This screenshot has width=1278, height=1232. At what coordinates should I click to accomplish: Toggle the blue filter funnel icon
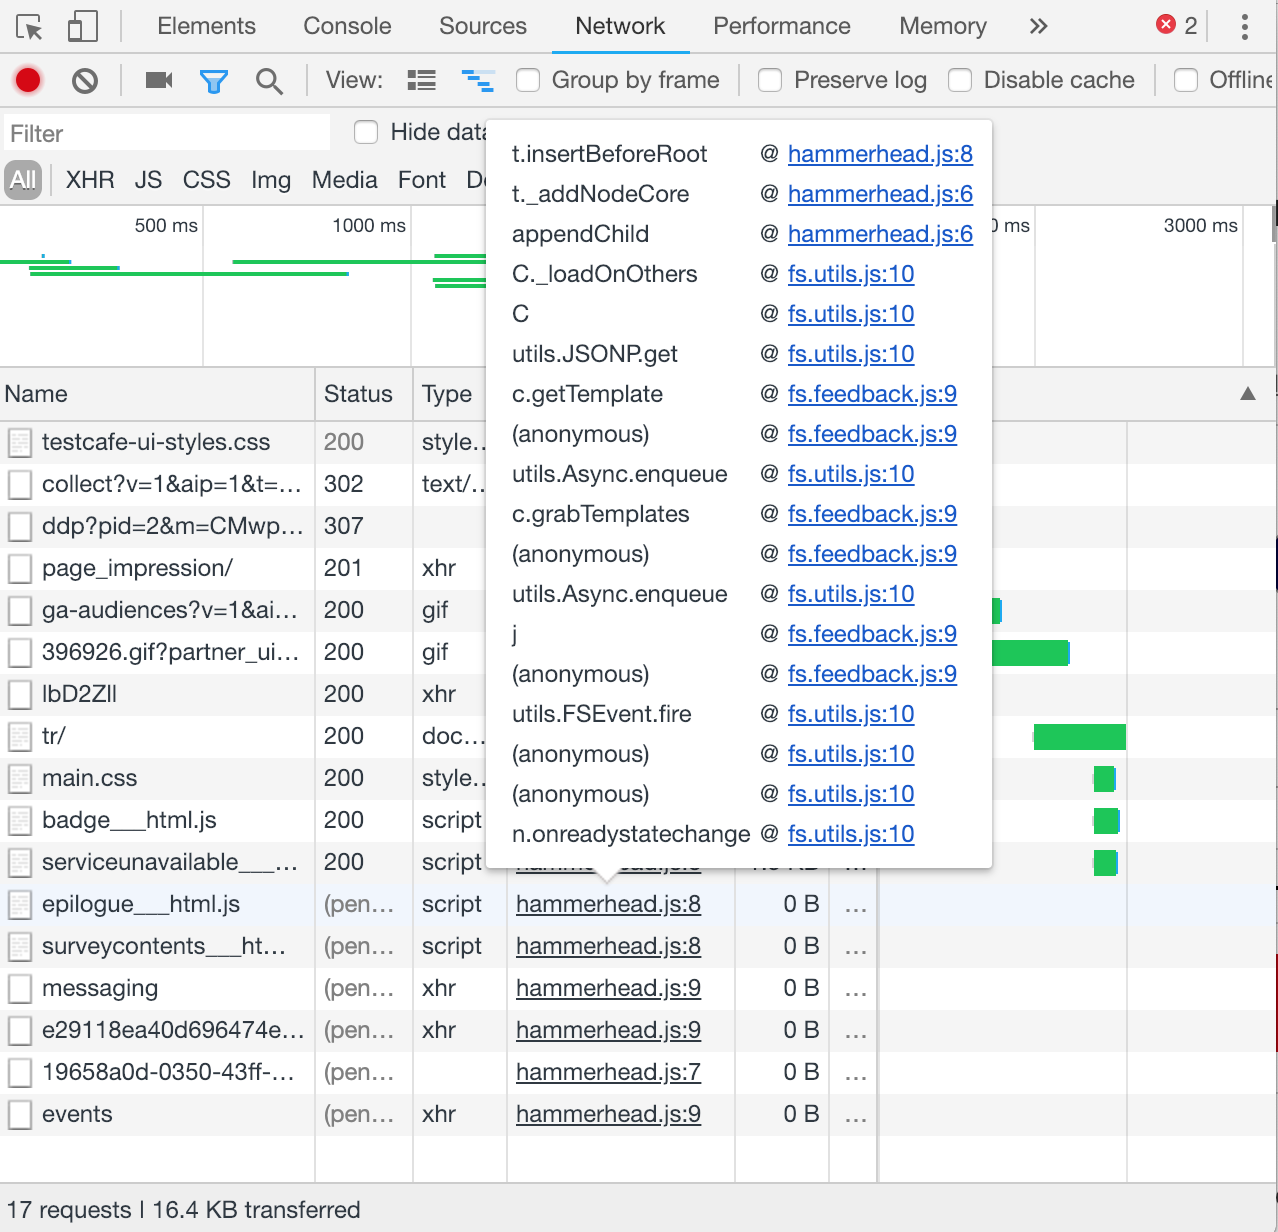[214, 81]
